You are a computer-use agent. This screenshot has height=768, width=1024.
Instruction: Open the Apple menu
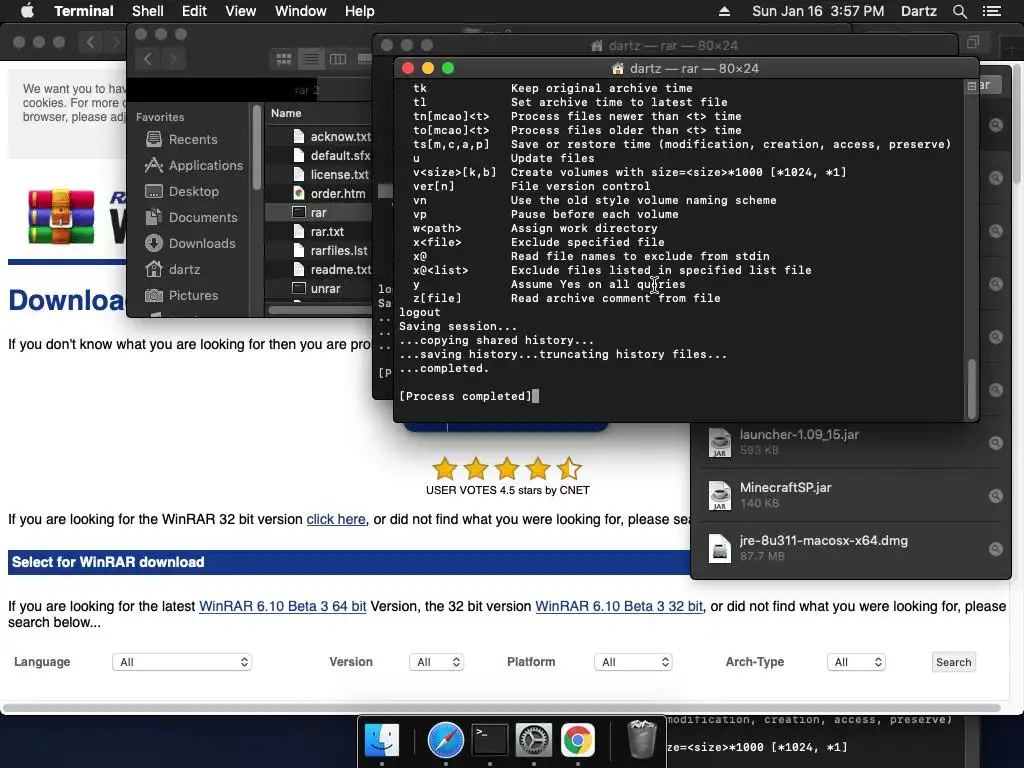tap(27, 11)
